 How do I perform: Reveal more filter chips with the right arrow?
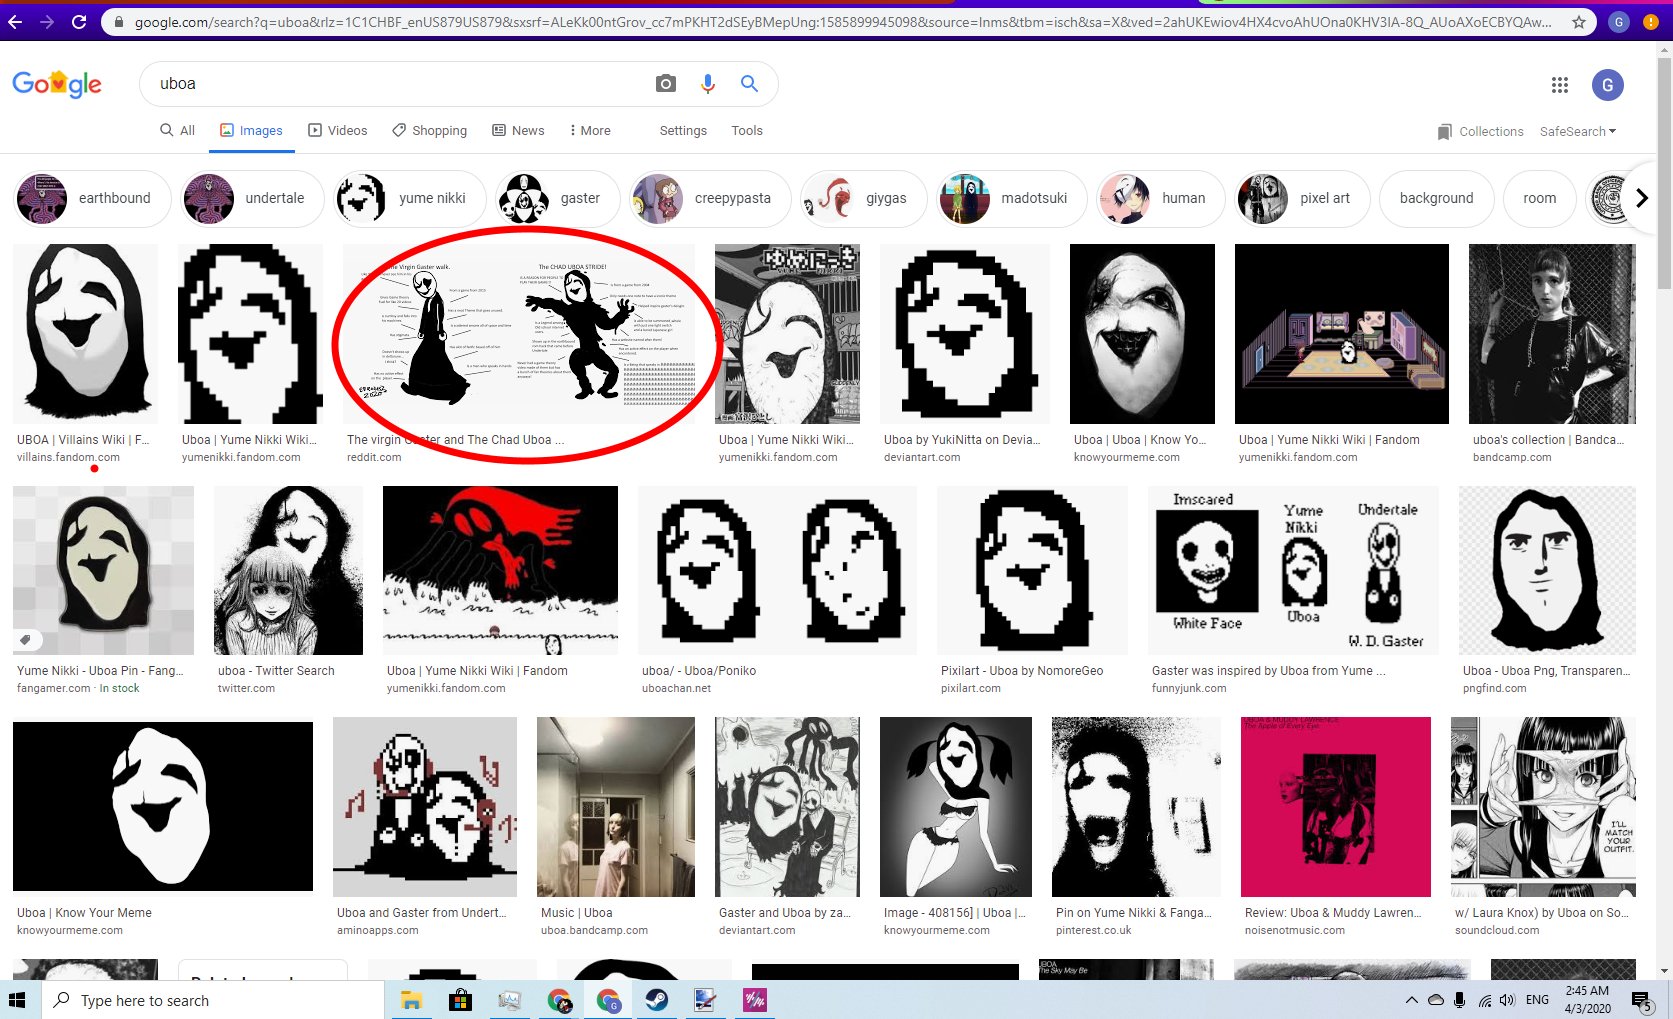1641,198
